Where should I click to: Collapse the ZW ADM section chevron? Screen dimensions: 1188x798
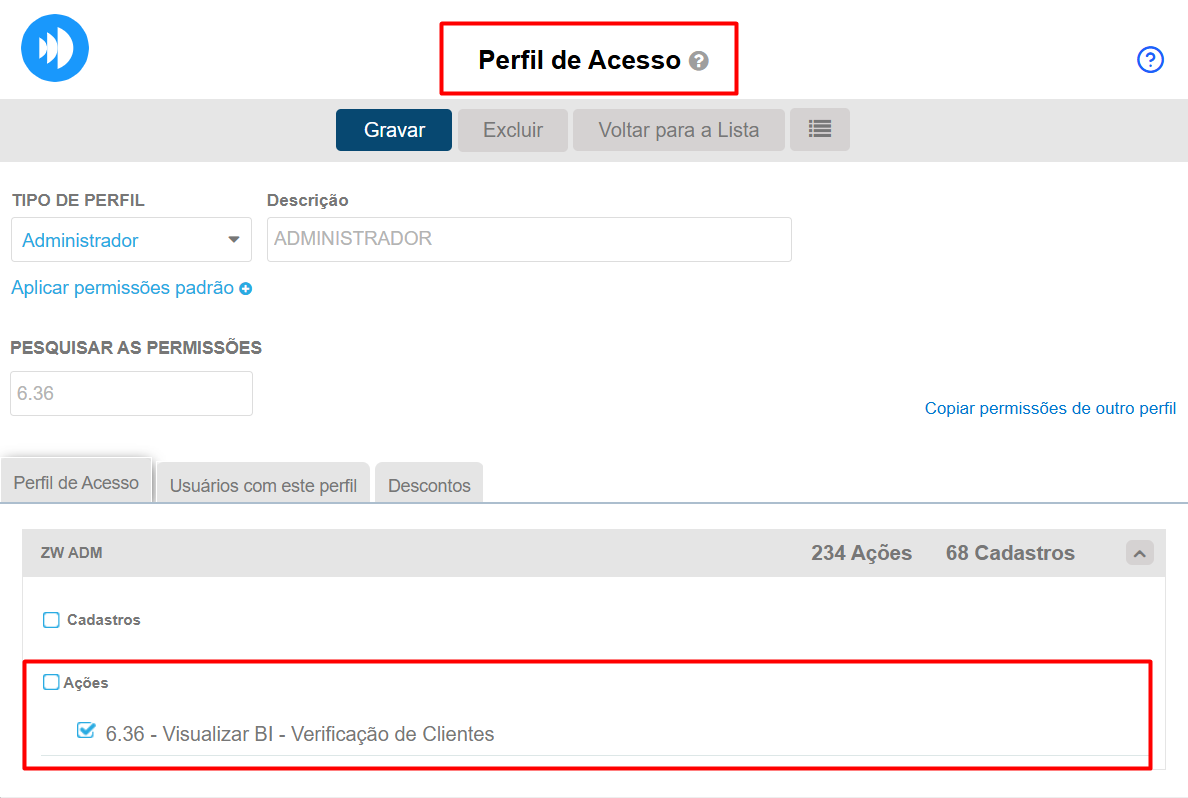coord(1140,553)
